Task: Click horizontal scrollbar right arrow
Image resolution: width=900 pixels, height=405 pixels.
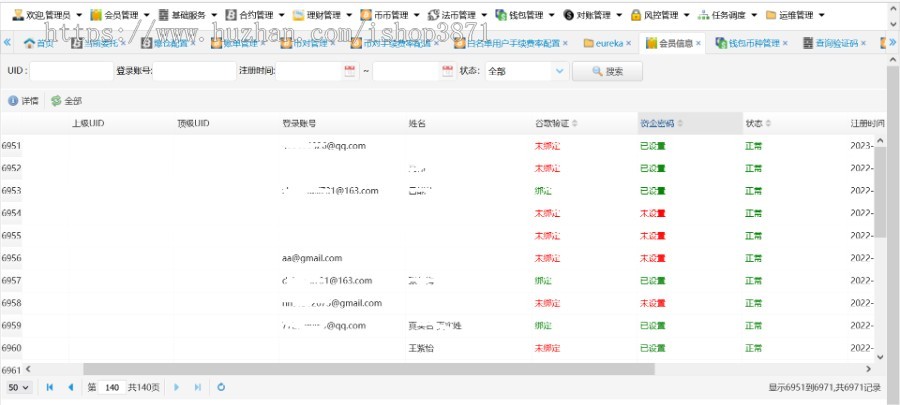Action: pyautogui.click(x=868, y=369)
